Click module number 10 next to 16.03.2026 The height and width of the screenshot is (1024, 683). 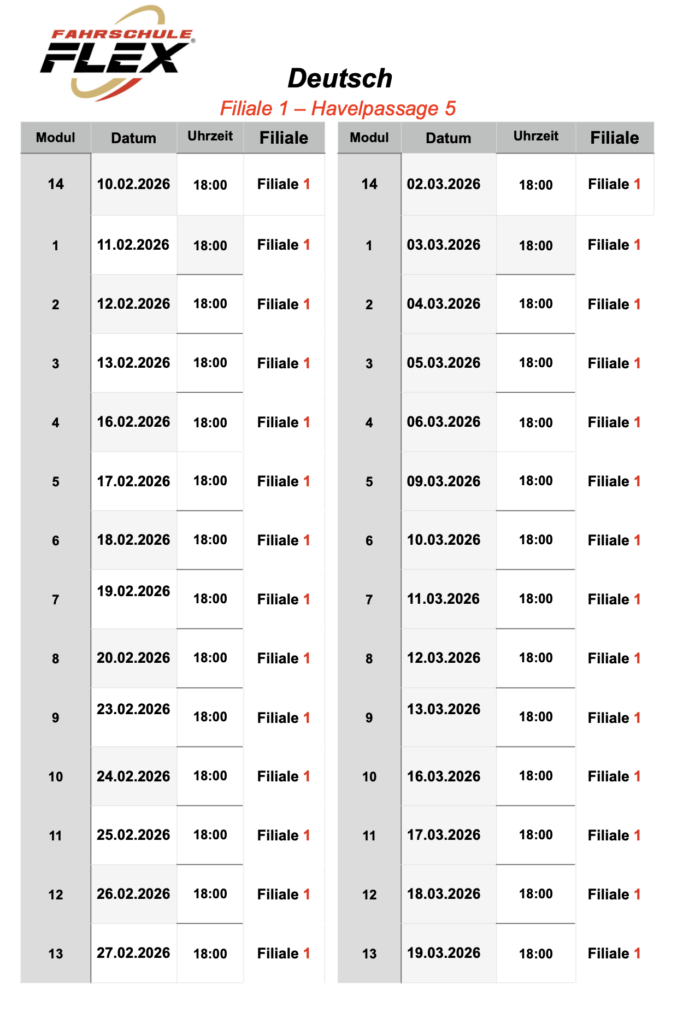click(369, 777)
